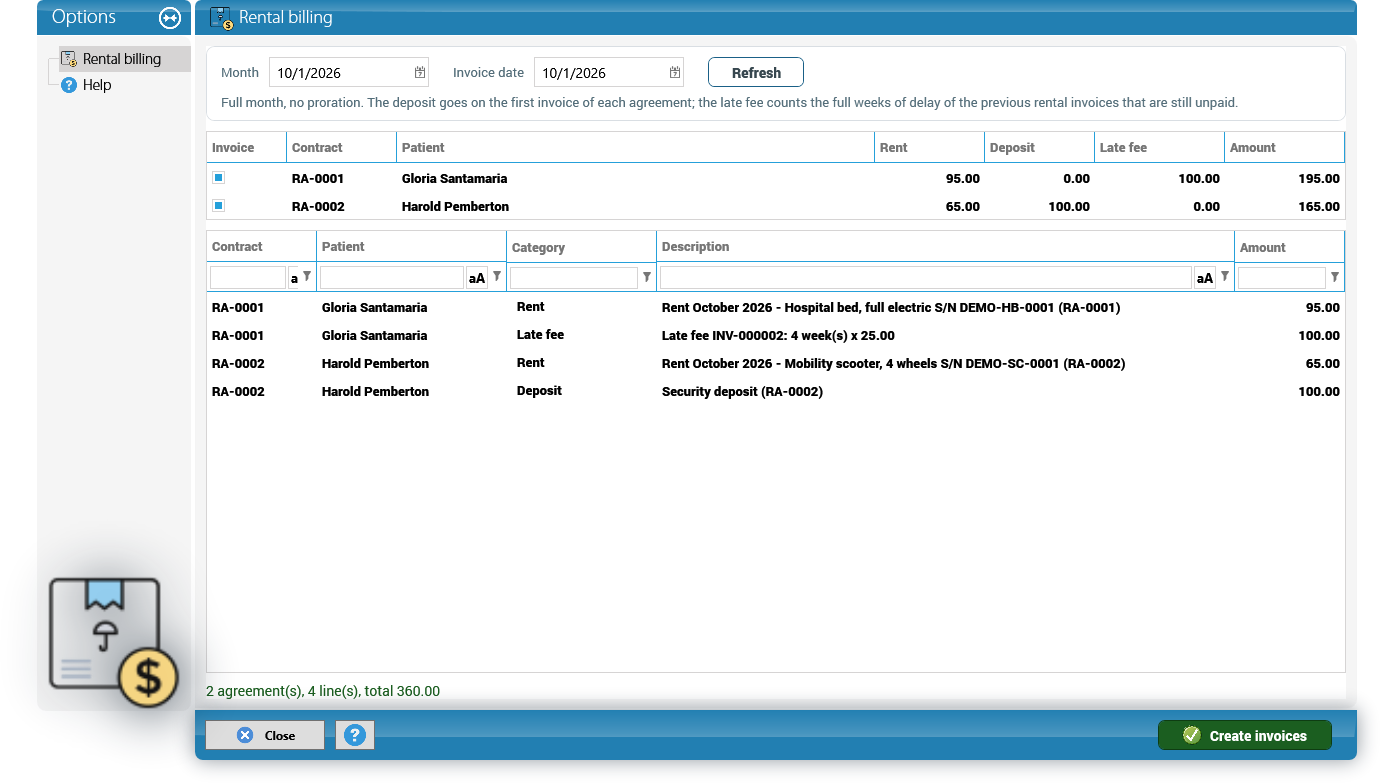
Task: Select the Gloria Santamaria row in the upper grid
Action: pos(775,178)
